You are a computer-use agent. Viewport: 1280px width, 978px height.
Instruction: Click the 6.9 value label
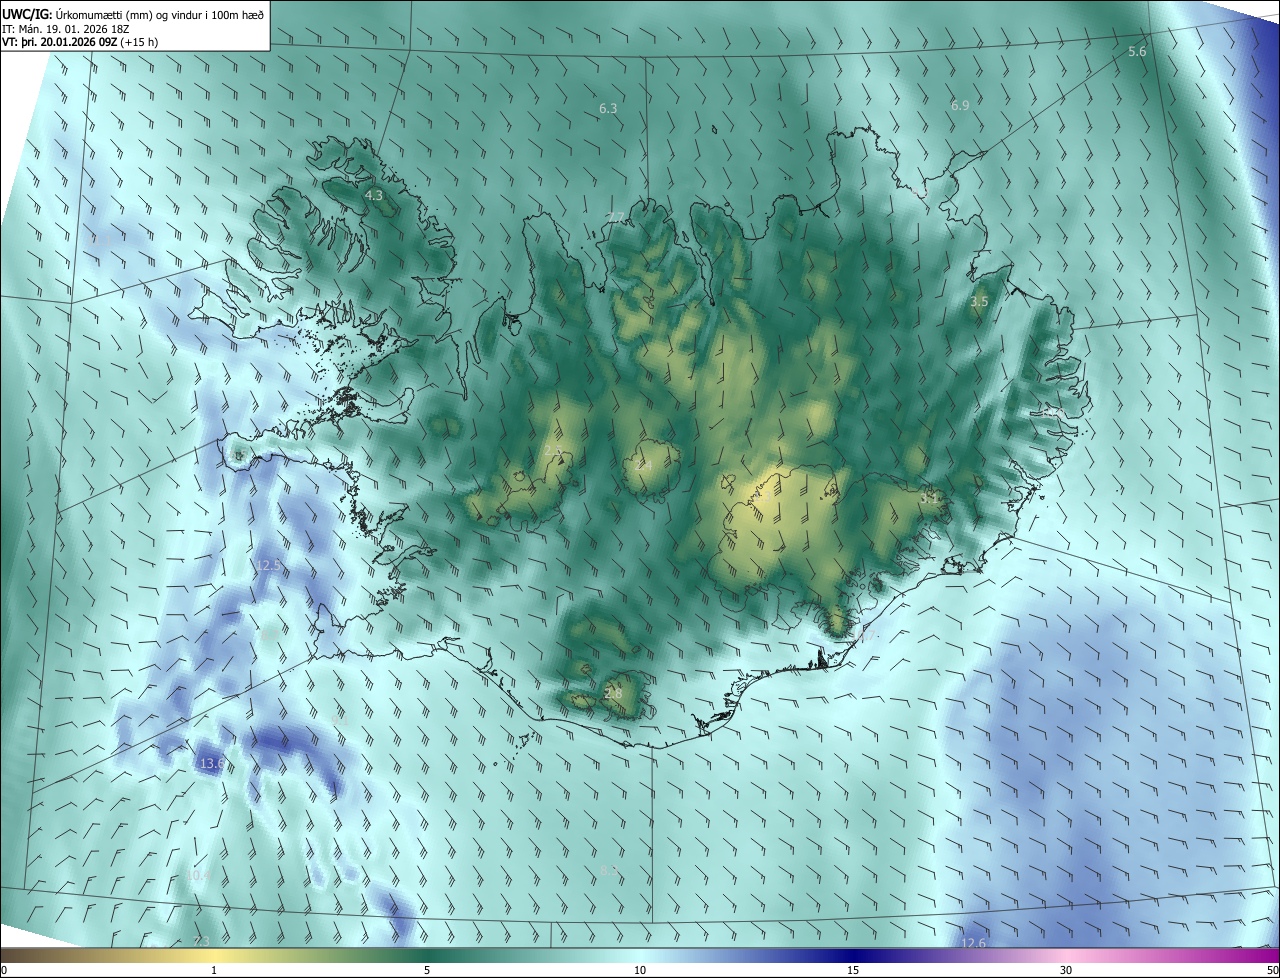pyautogui.click(x=960, y=105)
